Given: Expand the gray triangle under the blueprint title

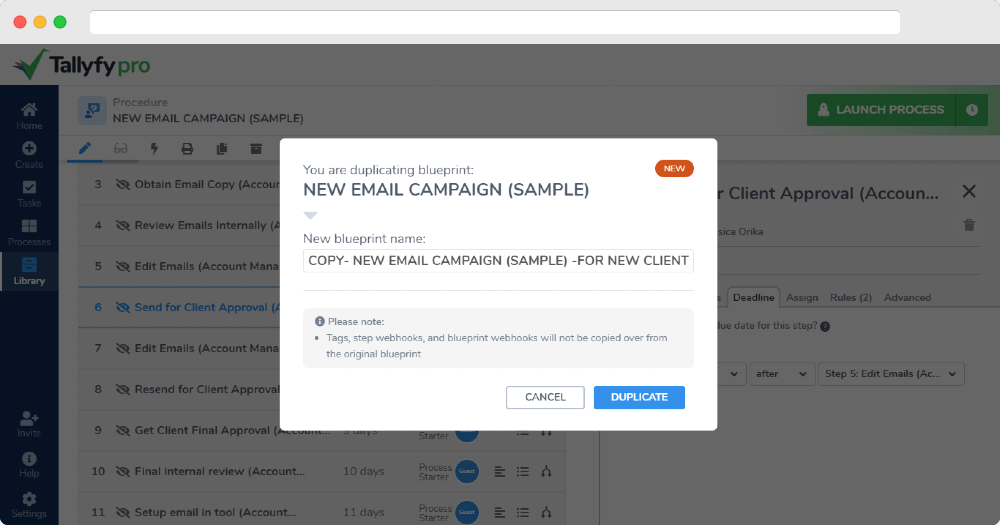Looking at the screenshot, I should [310, 216].
